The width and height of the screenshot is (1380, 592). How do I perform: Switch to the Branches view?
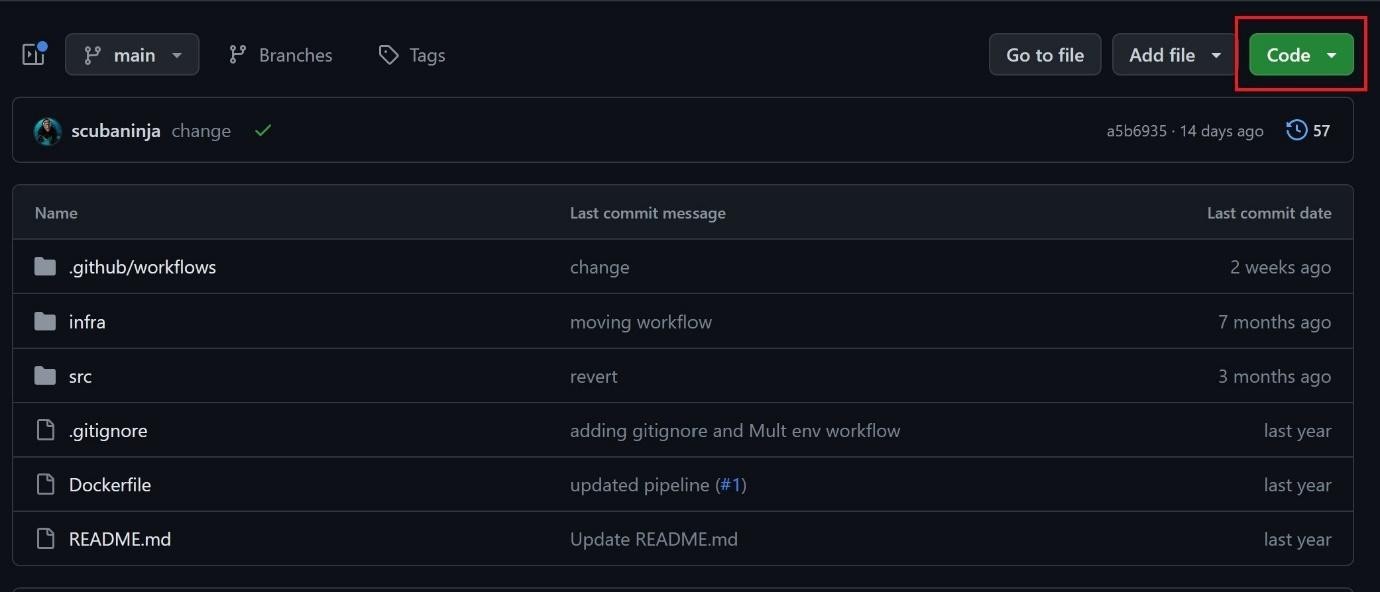(x=280, y=55)
